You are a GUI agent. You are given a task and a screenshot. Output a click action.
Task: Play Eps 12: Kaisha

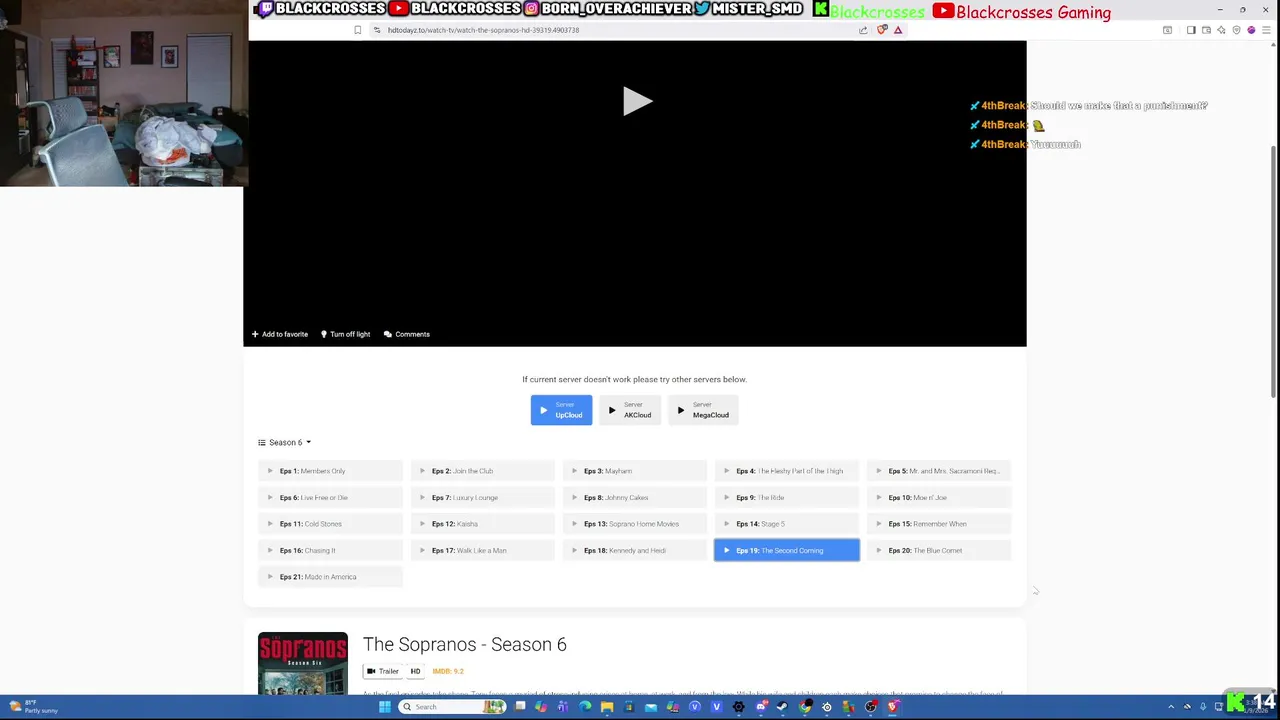(x=482, y=524)
